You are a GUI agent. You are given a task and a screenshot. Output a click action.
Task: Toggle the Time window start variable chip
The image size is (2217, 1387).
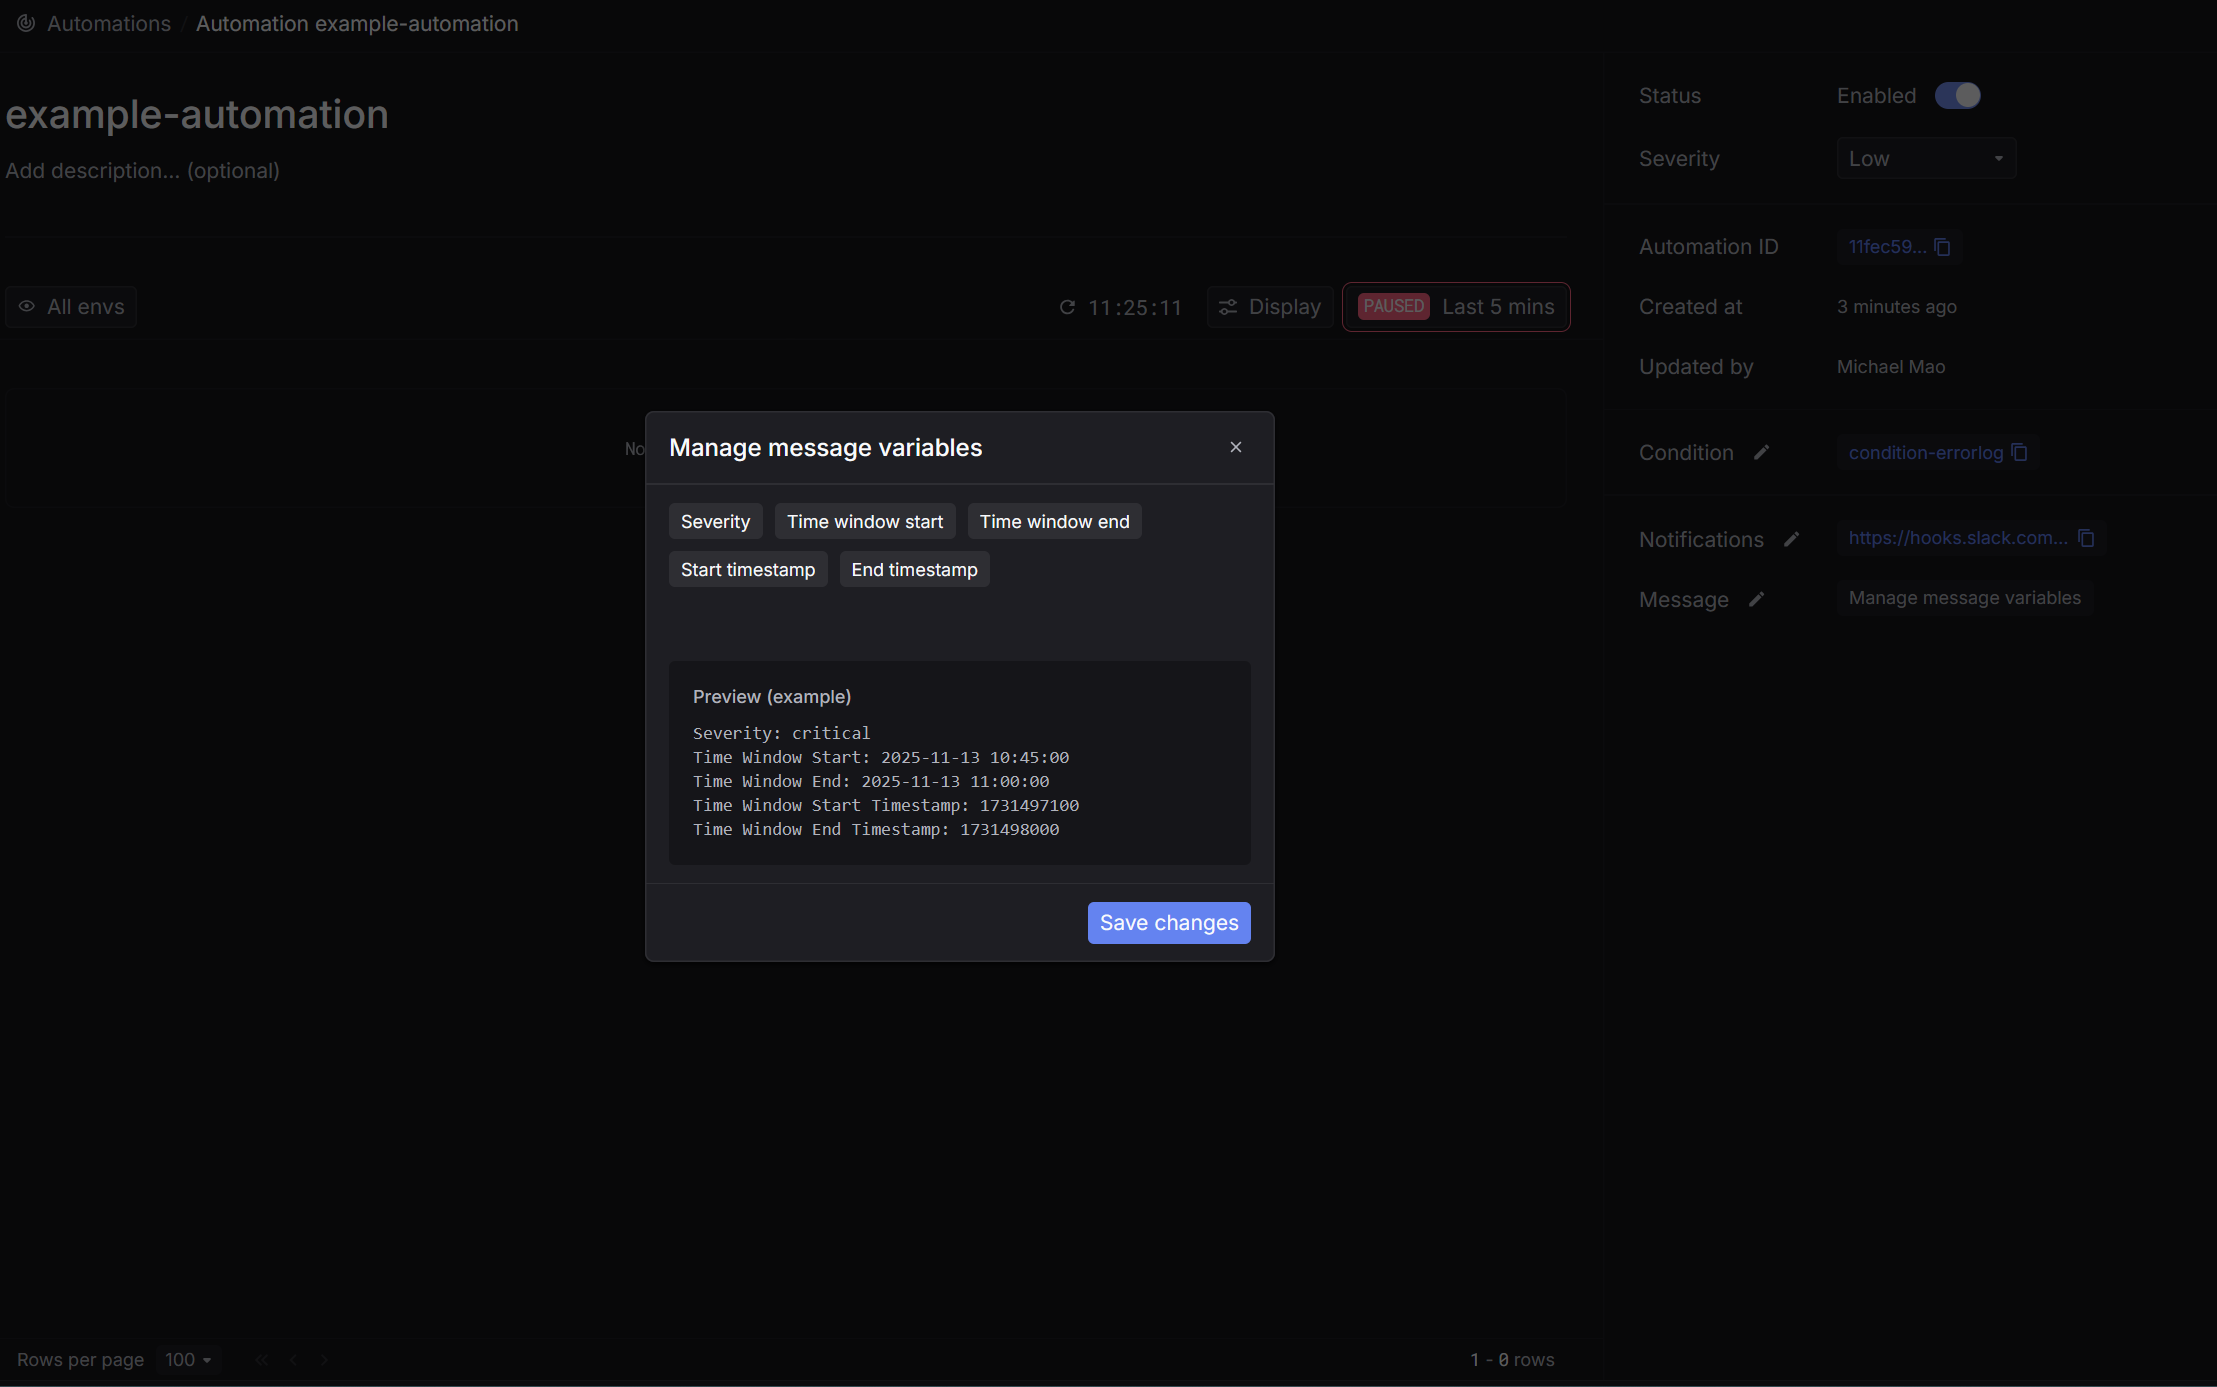(864, 522)
